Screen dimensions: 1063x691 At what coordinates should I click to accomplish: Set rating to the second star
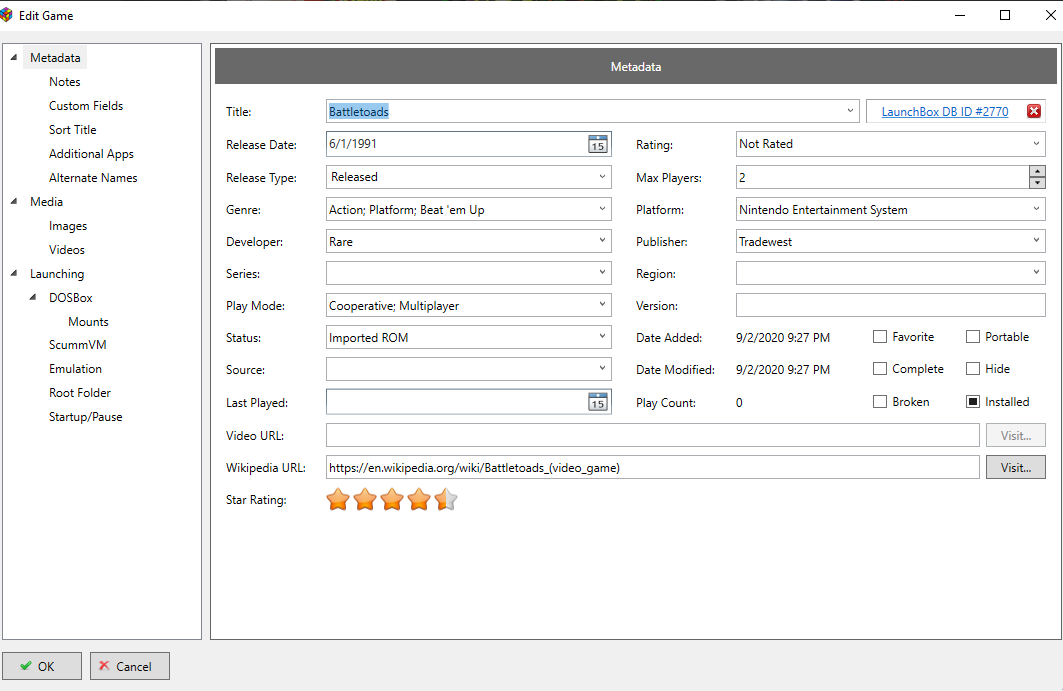(365, 500)
